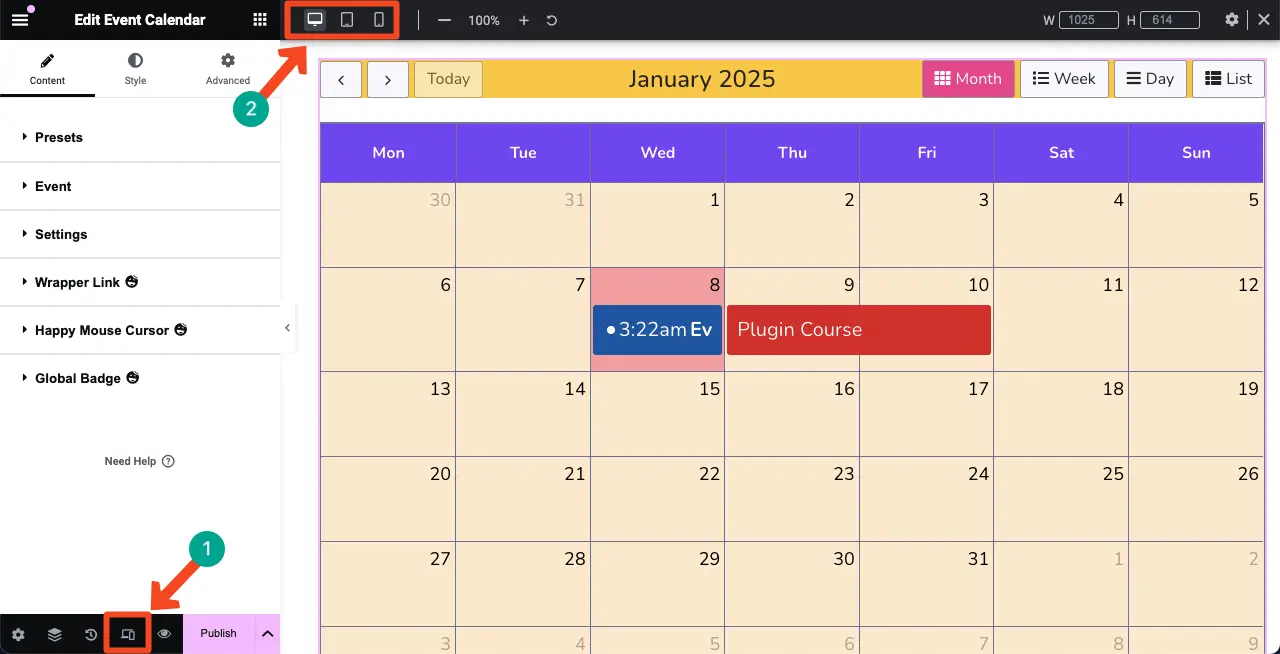Open Publish save options arrow
This screenshot has height=654, width=1280.
[x=267, y=634]
